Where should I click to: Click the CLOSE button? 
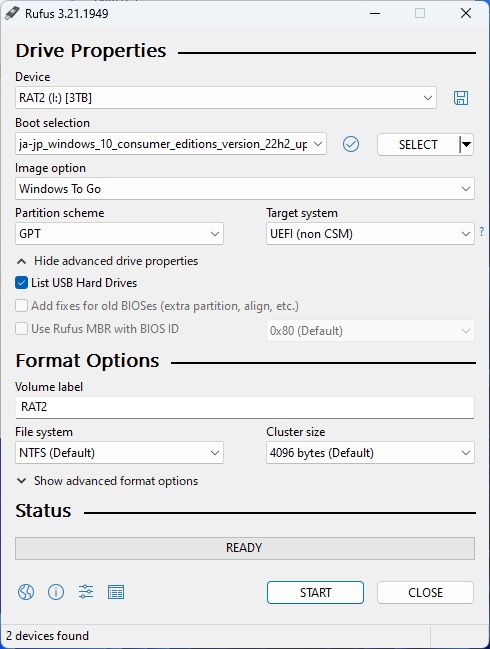(x=425, y=592)
